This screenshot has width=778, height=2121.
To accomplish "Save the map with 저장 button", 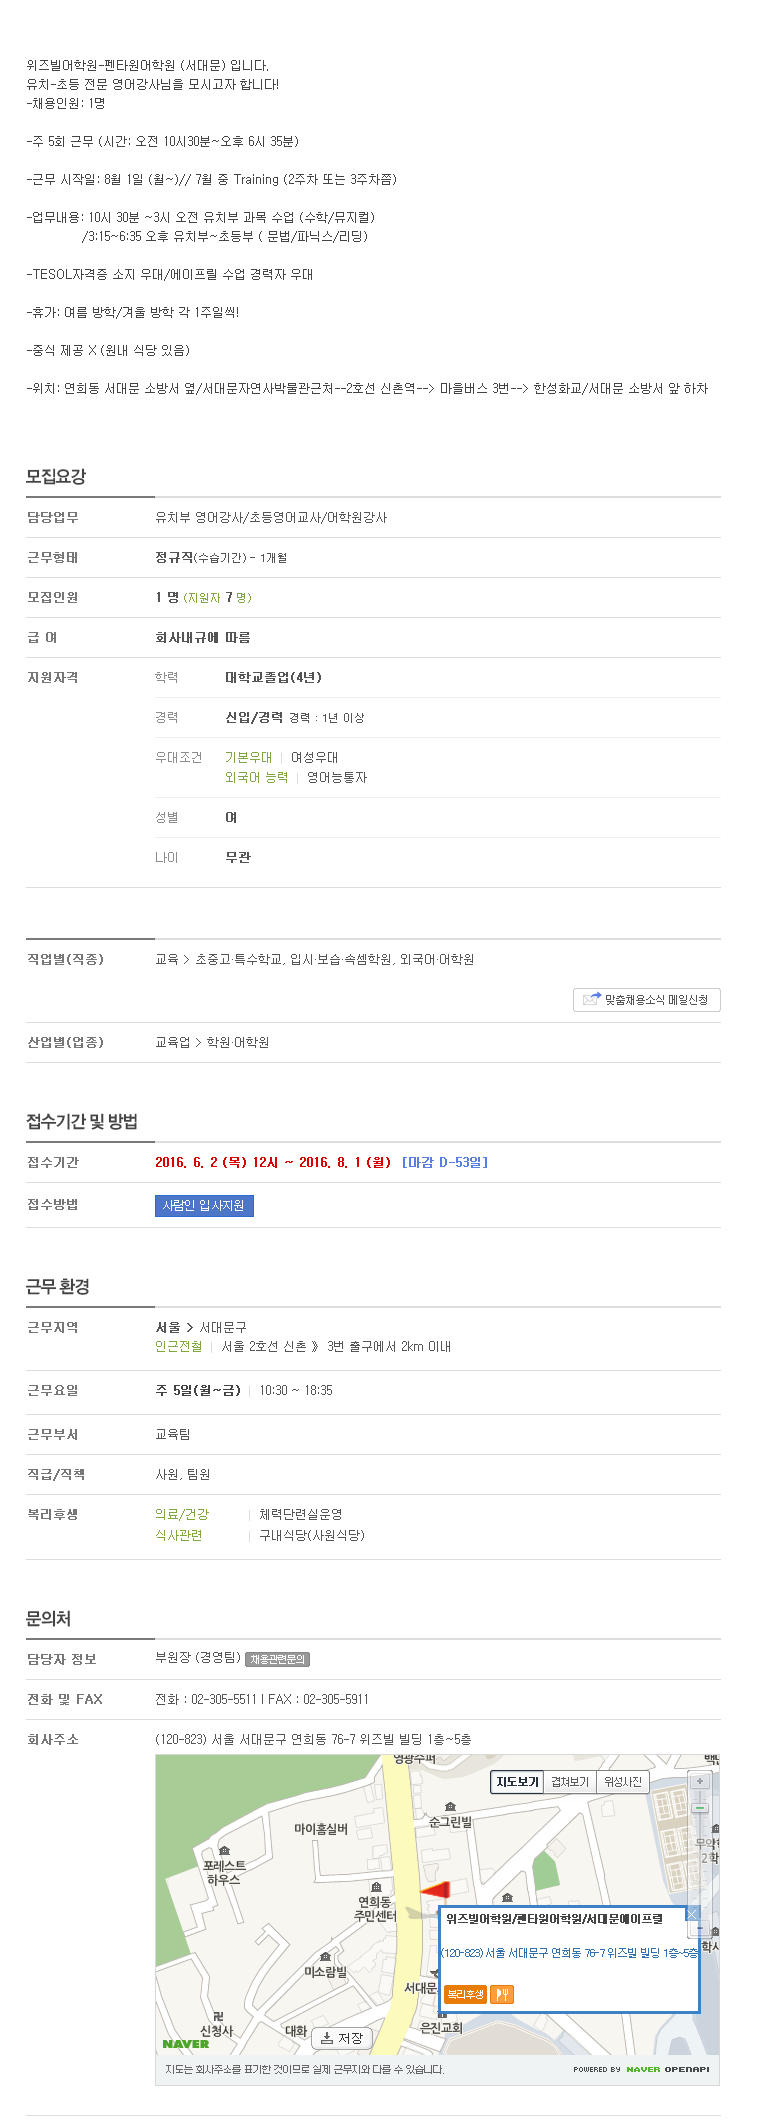I will coord(342,2038).
